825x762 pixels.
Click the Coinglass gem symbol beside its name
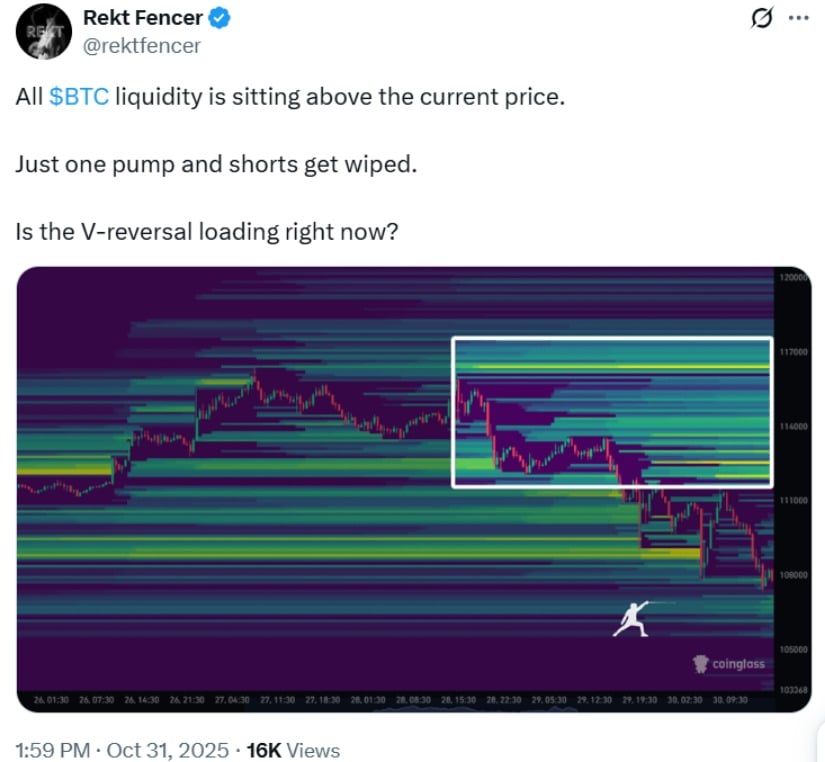tap(700, 663)
